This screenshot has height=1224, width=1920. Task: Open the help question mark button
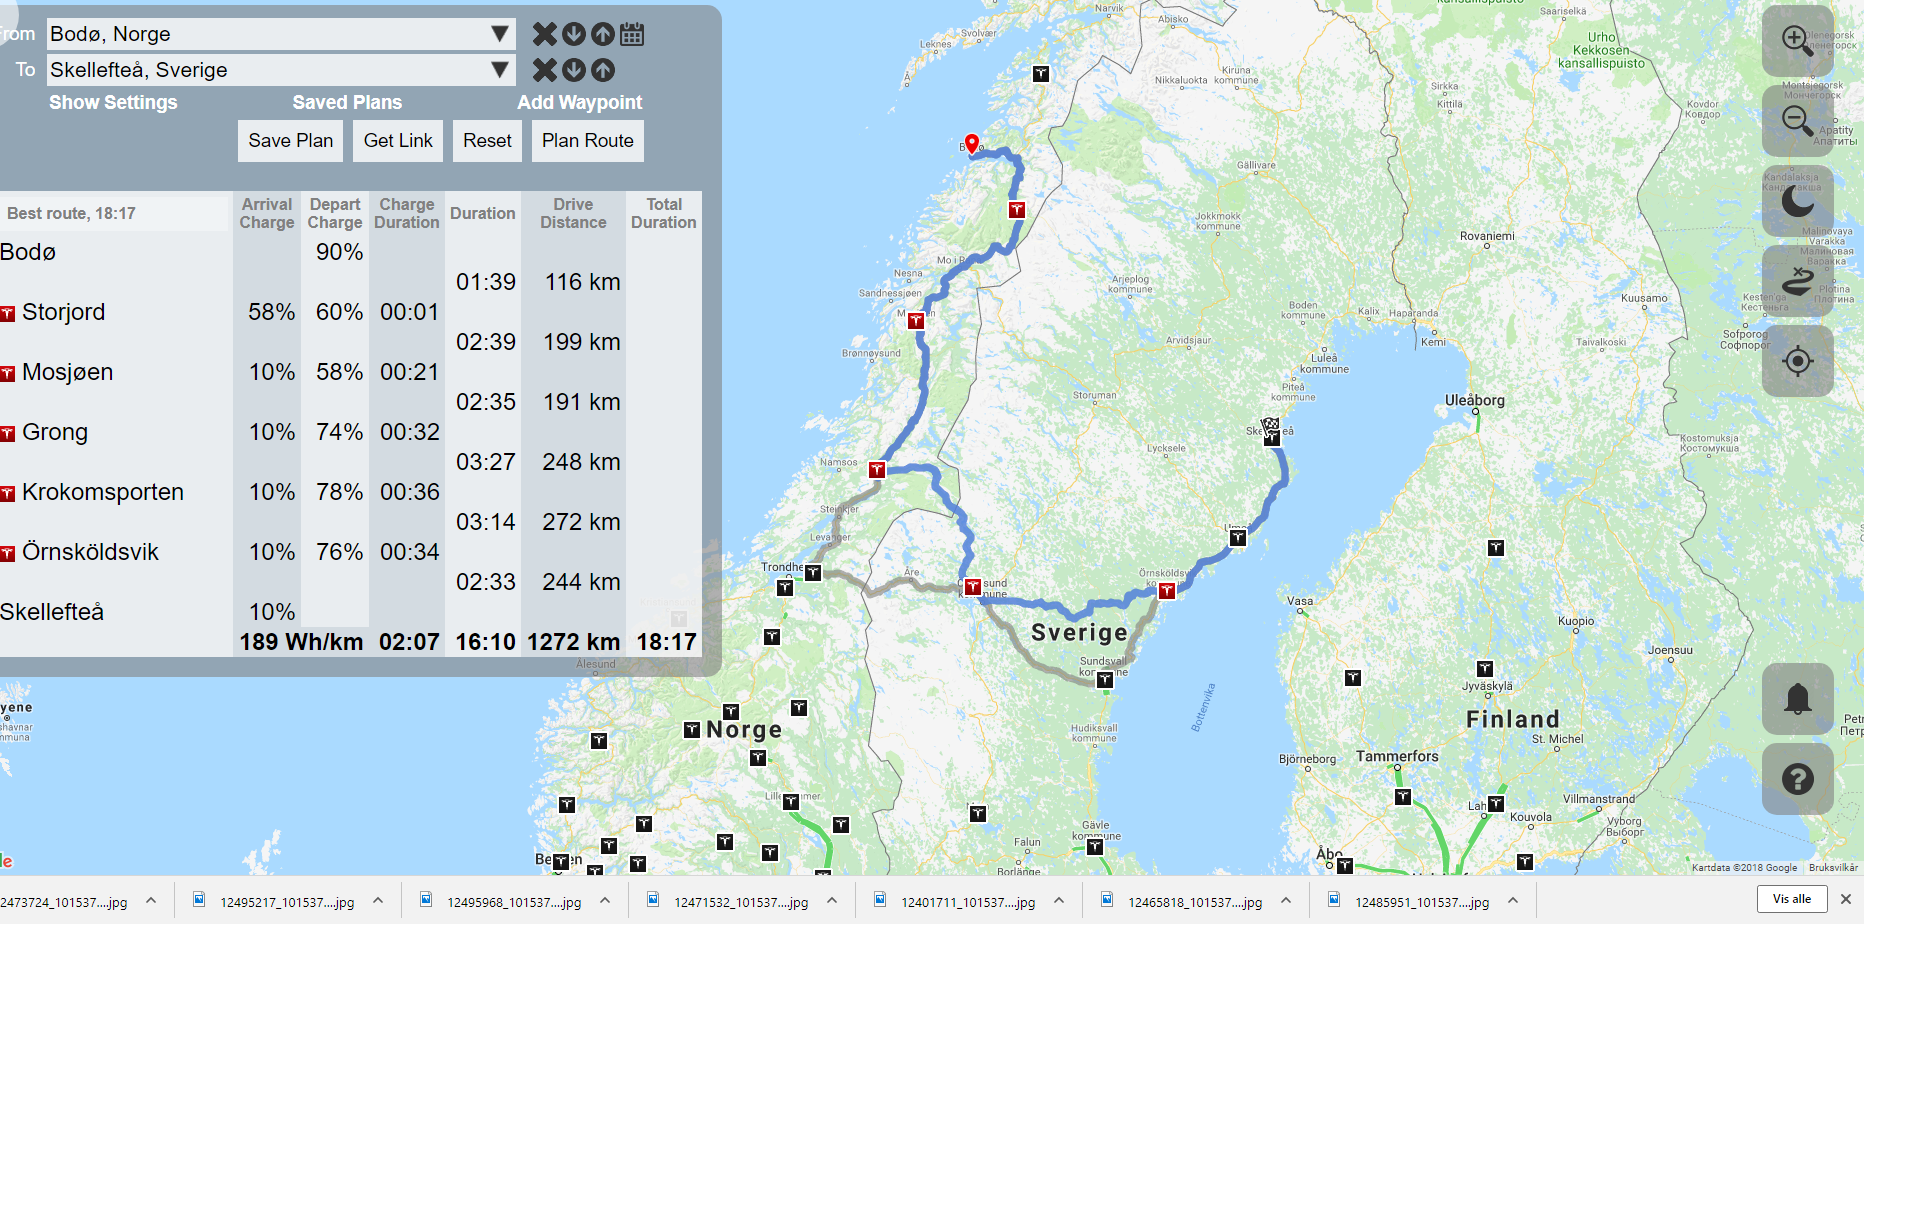[1797, 779]
